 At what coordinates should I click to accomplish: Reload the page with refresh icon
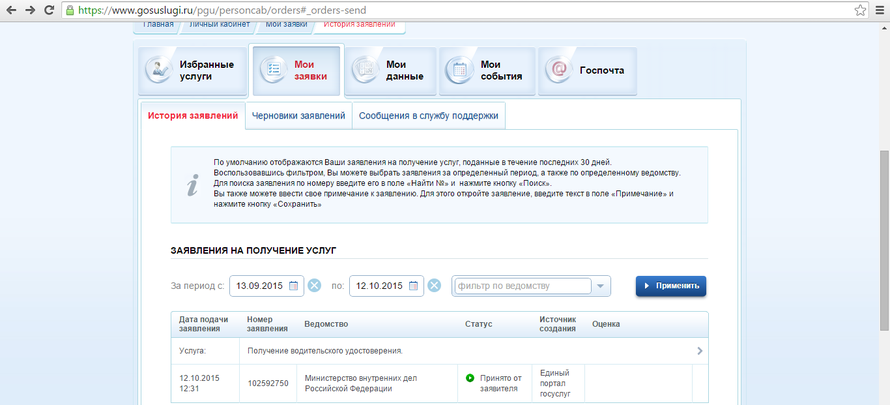pyautogui.click(x=50, y=9)
